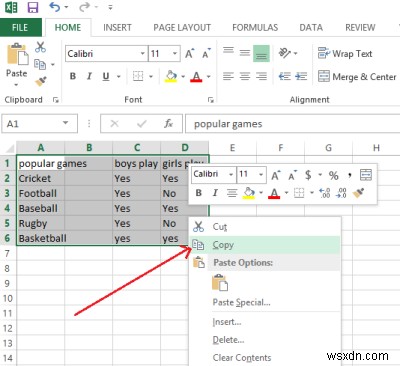The width and height of the screenshot is (400, 366).
Task: Click mini toolbar Percent Style icon
Action: coord(334,175)
